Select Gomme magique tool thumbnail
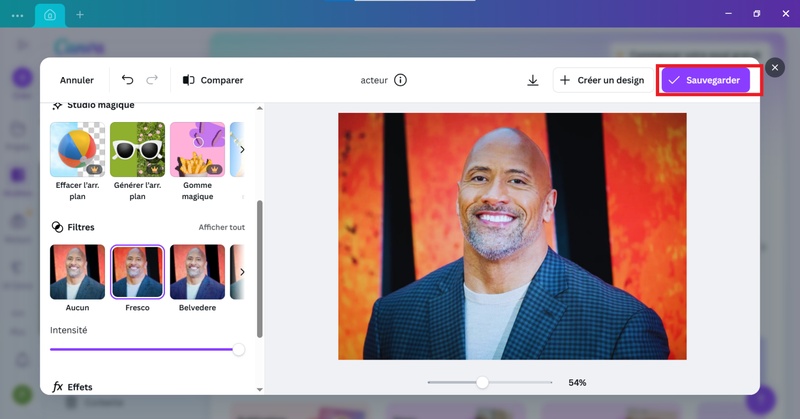This screenshot has width=800, height=419. [197, 150]
